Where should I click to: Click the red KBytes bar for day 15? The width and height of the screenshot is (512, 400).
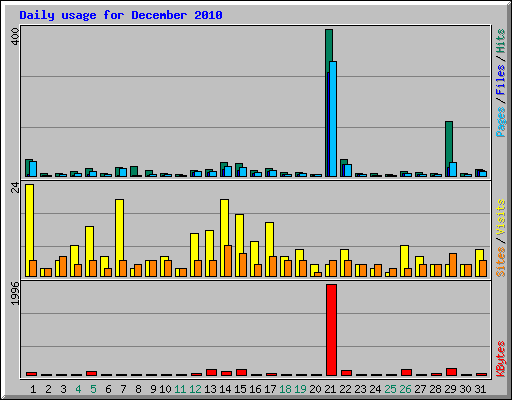tap(241, 372)
